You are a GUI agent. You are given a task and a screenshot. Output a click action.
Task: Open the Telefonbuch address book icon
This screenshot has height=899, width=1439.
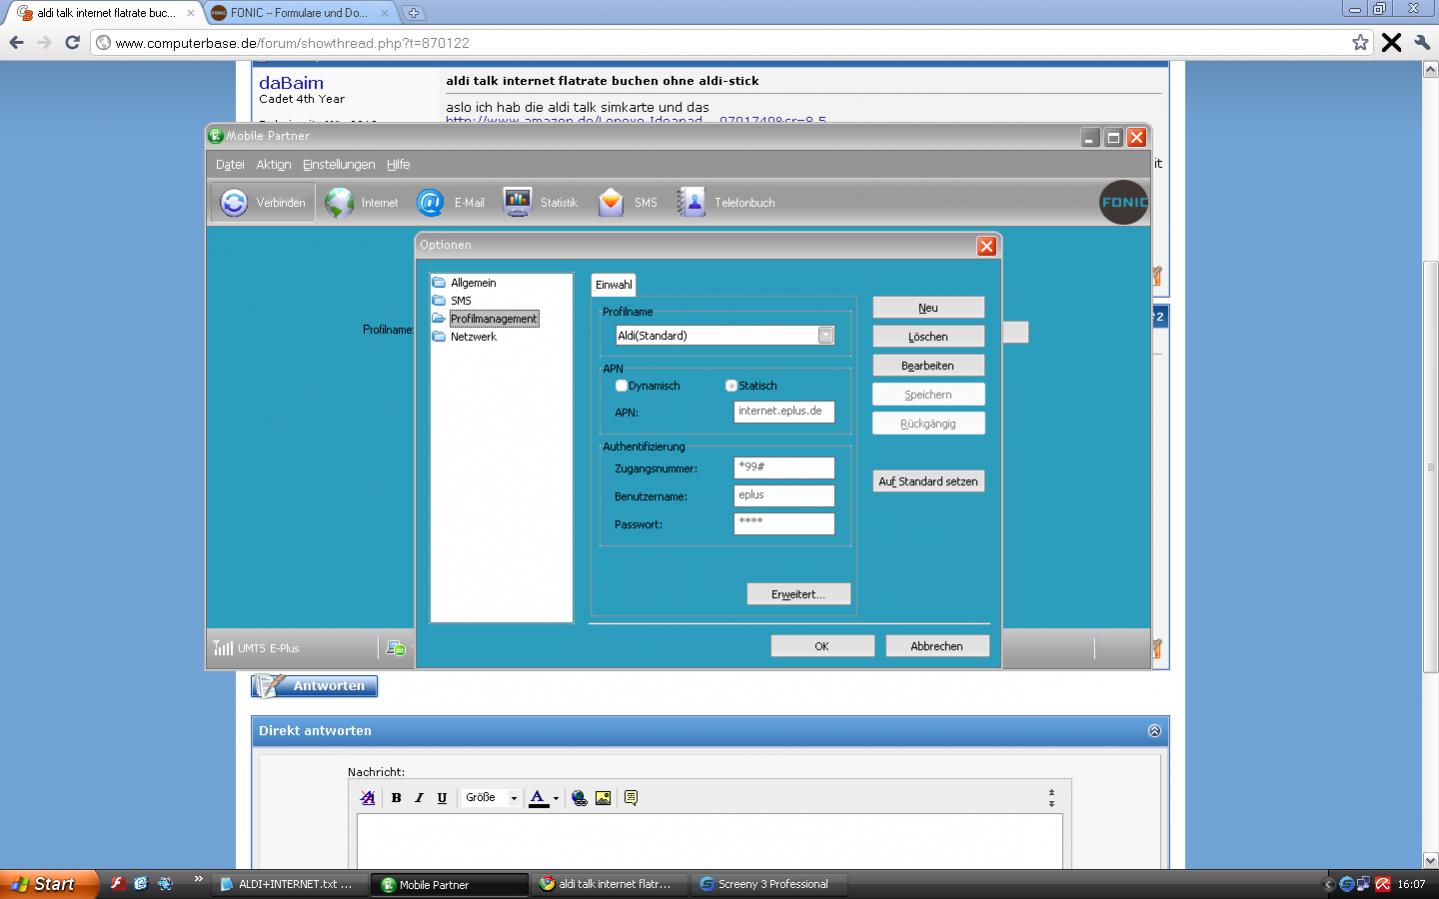point(691,203)
